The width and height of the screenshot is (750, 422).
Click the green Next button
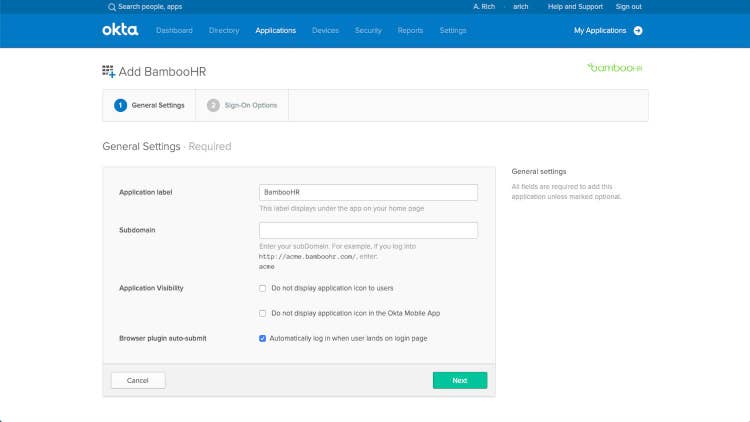coord(460,380)
